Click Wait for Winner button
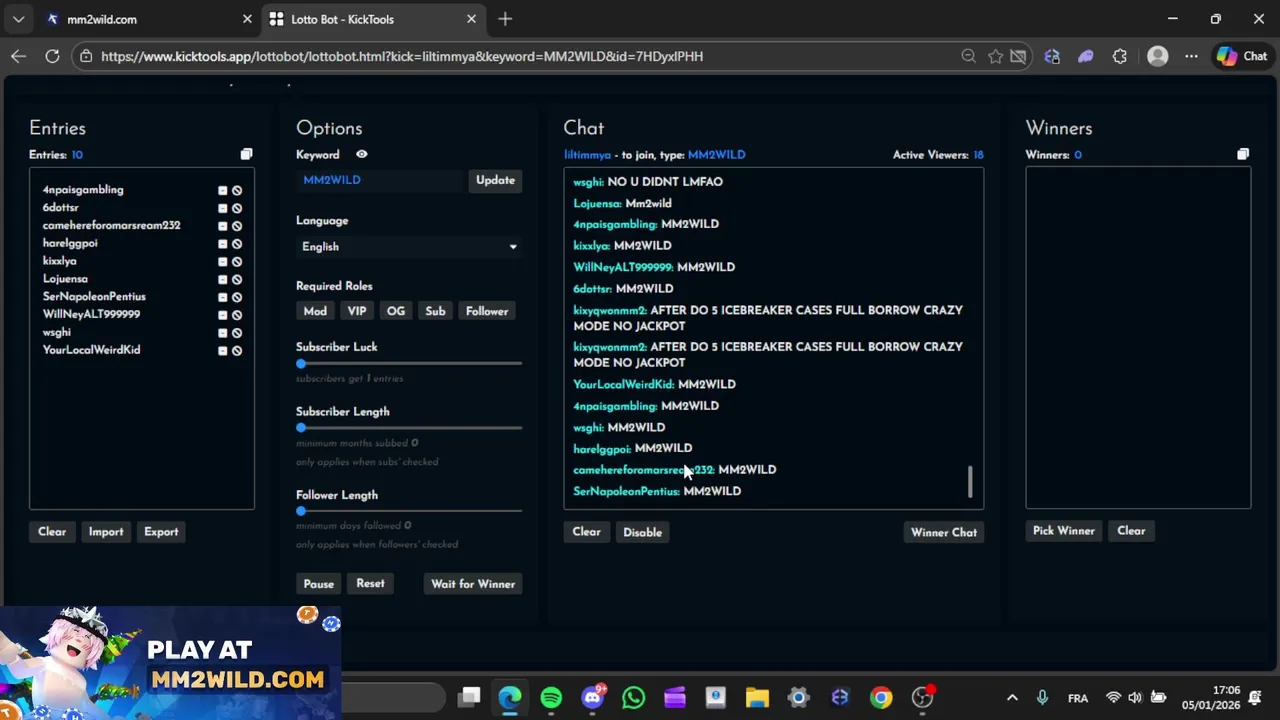 point(473,584)
